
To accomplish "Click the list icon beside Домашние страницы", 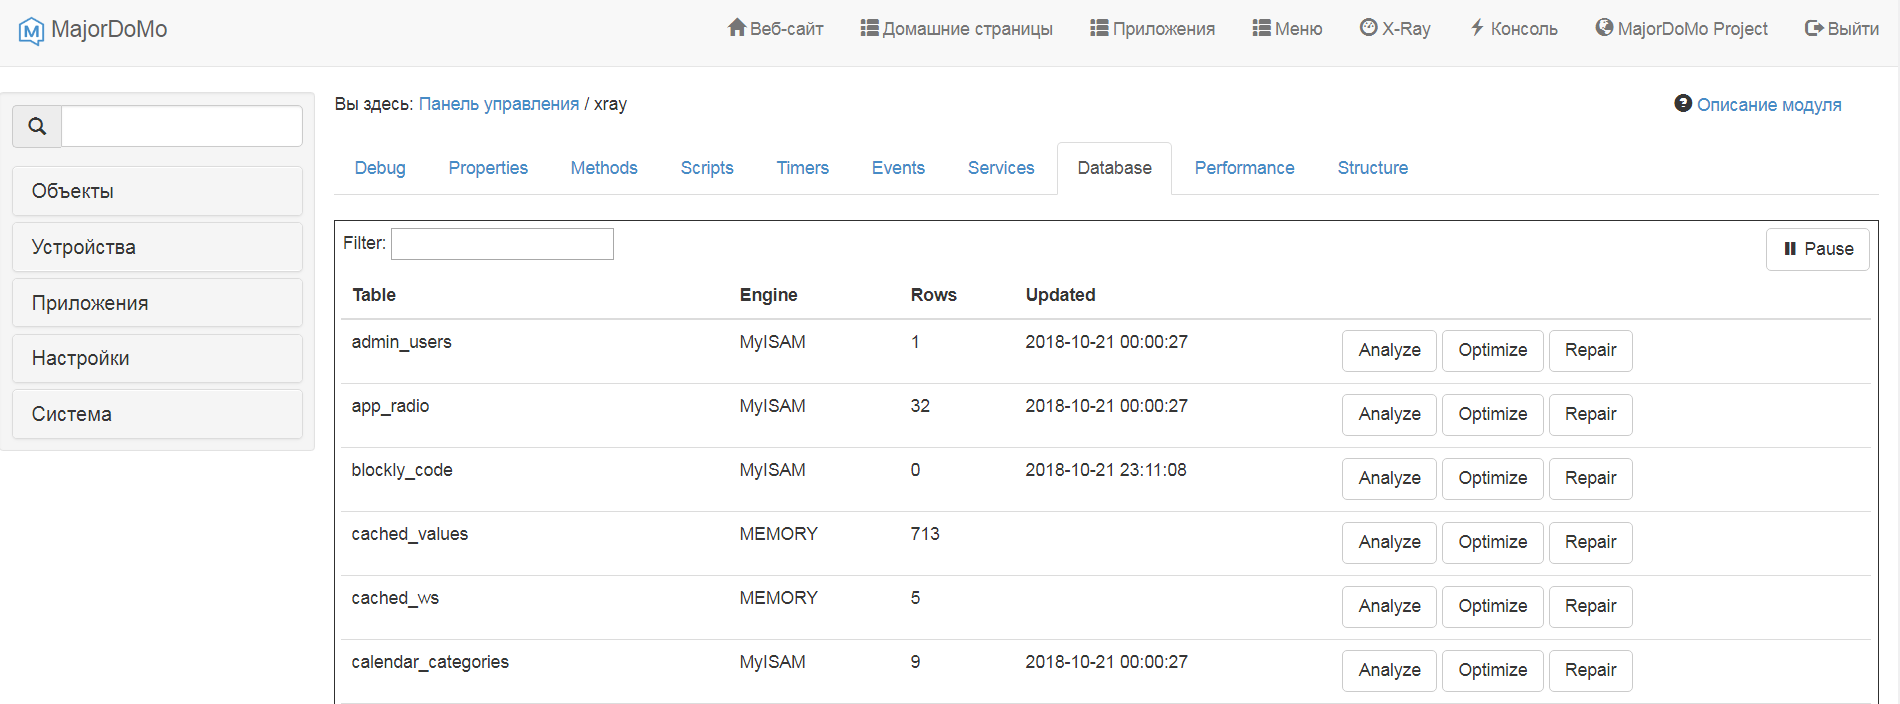I will pos(869,28).
